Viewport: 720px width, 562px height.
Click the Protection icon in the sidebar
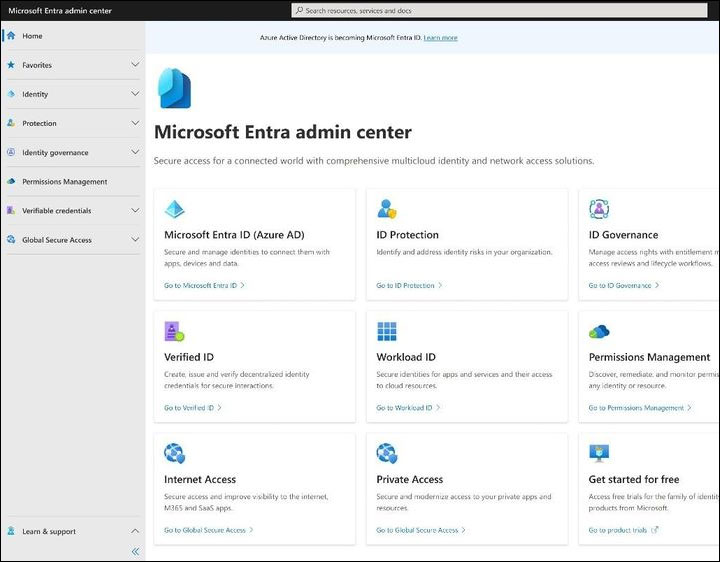click(11, 123)
